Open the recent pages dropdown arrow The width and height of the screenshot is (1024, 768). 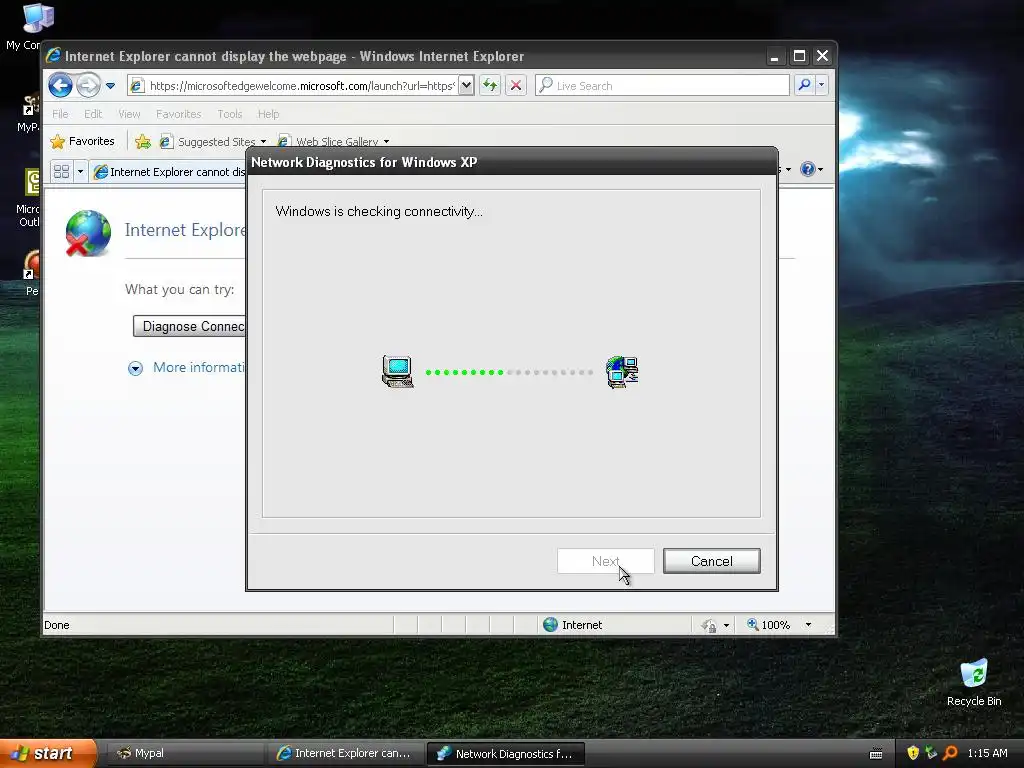110,86
